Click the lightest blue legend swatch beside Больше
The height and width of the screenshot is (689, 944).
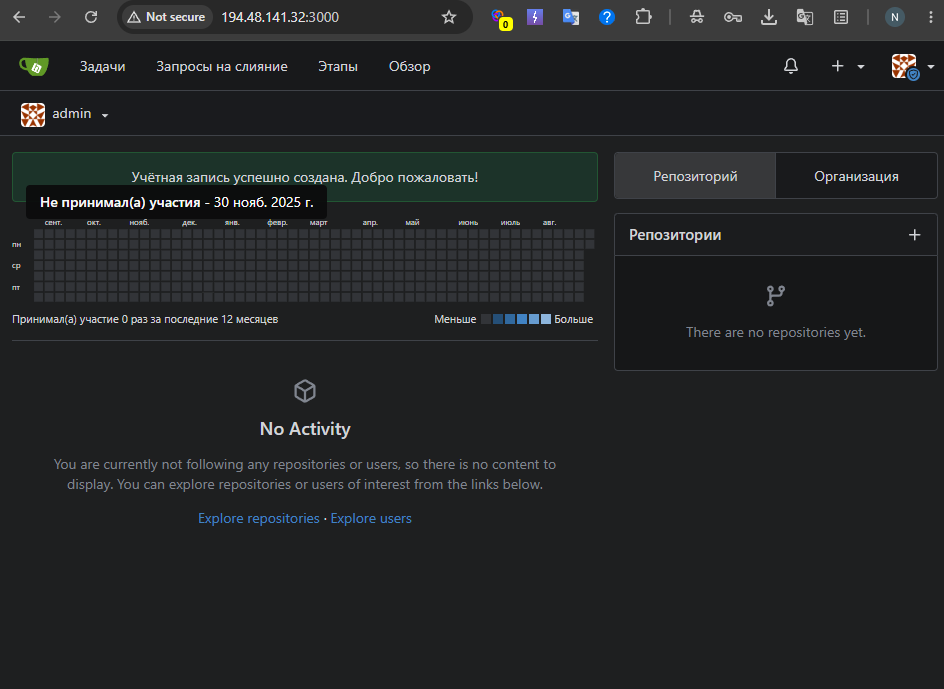[546, 319]
